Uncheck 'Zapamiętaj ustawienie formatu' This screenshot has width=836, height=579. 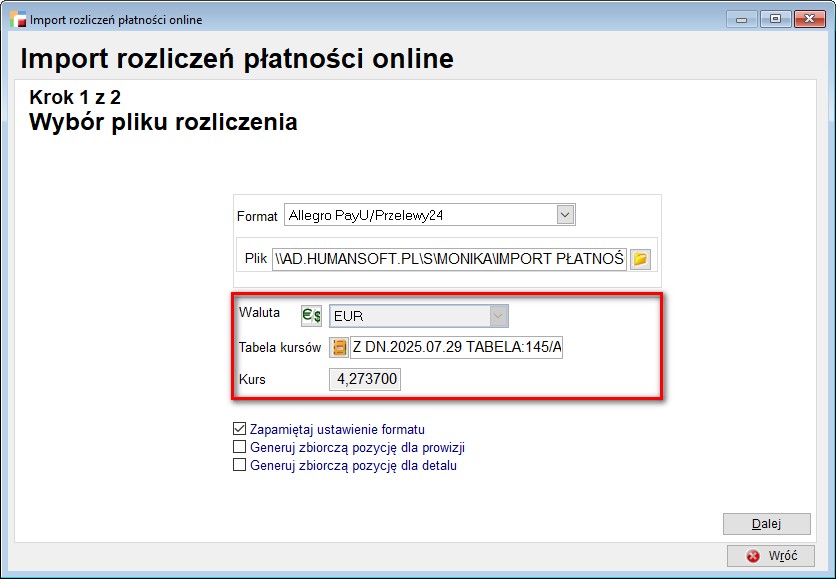coord(239,429)
